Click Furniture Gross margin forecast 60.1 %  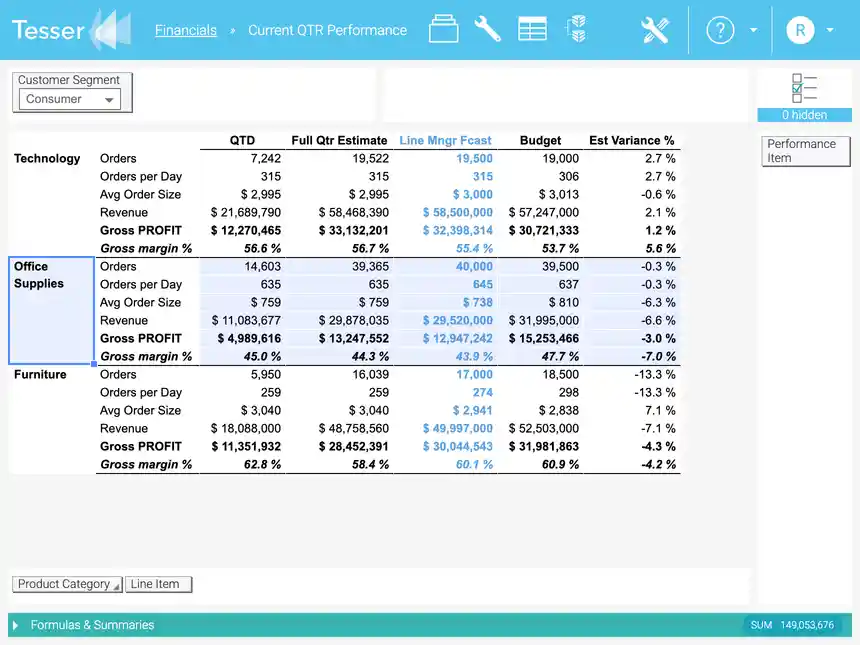(474, 465)
